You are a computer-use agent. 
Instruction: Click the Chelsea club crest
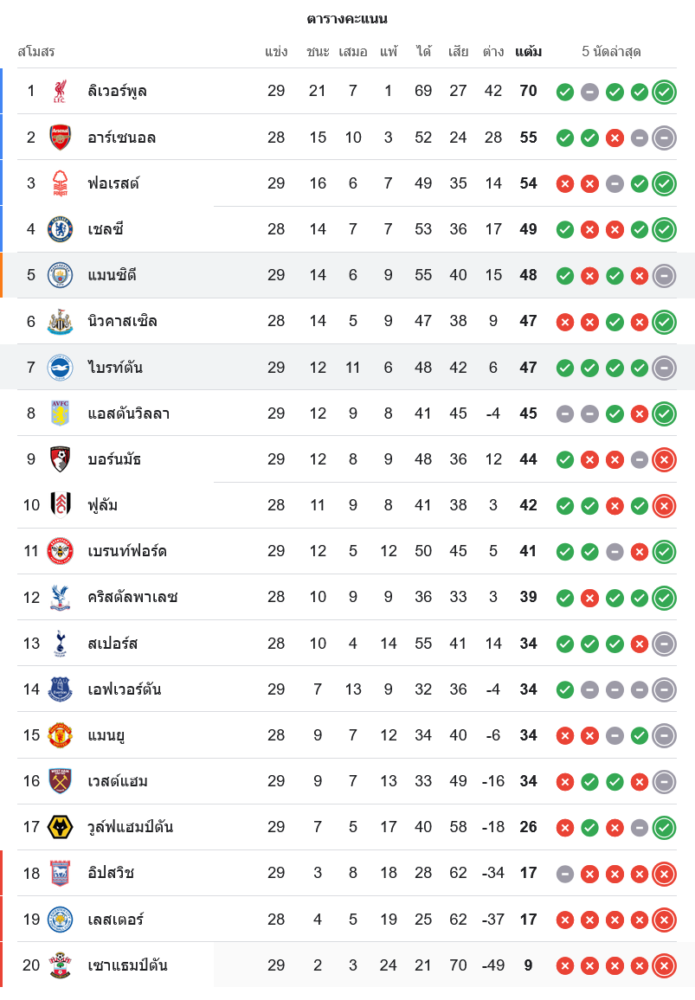point(61,230)
